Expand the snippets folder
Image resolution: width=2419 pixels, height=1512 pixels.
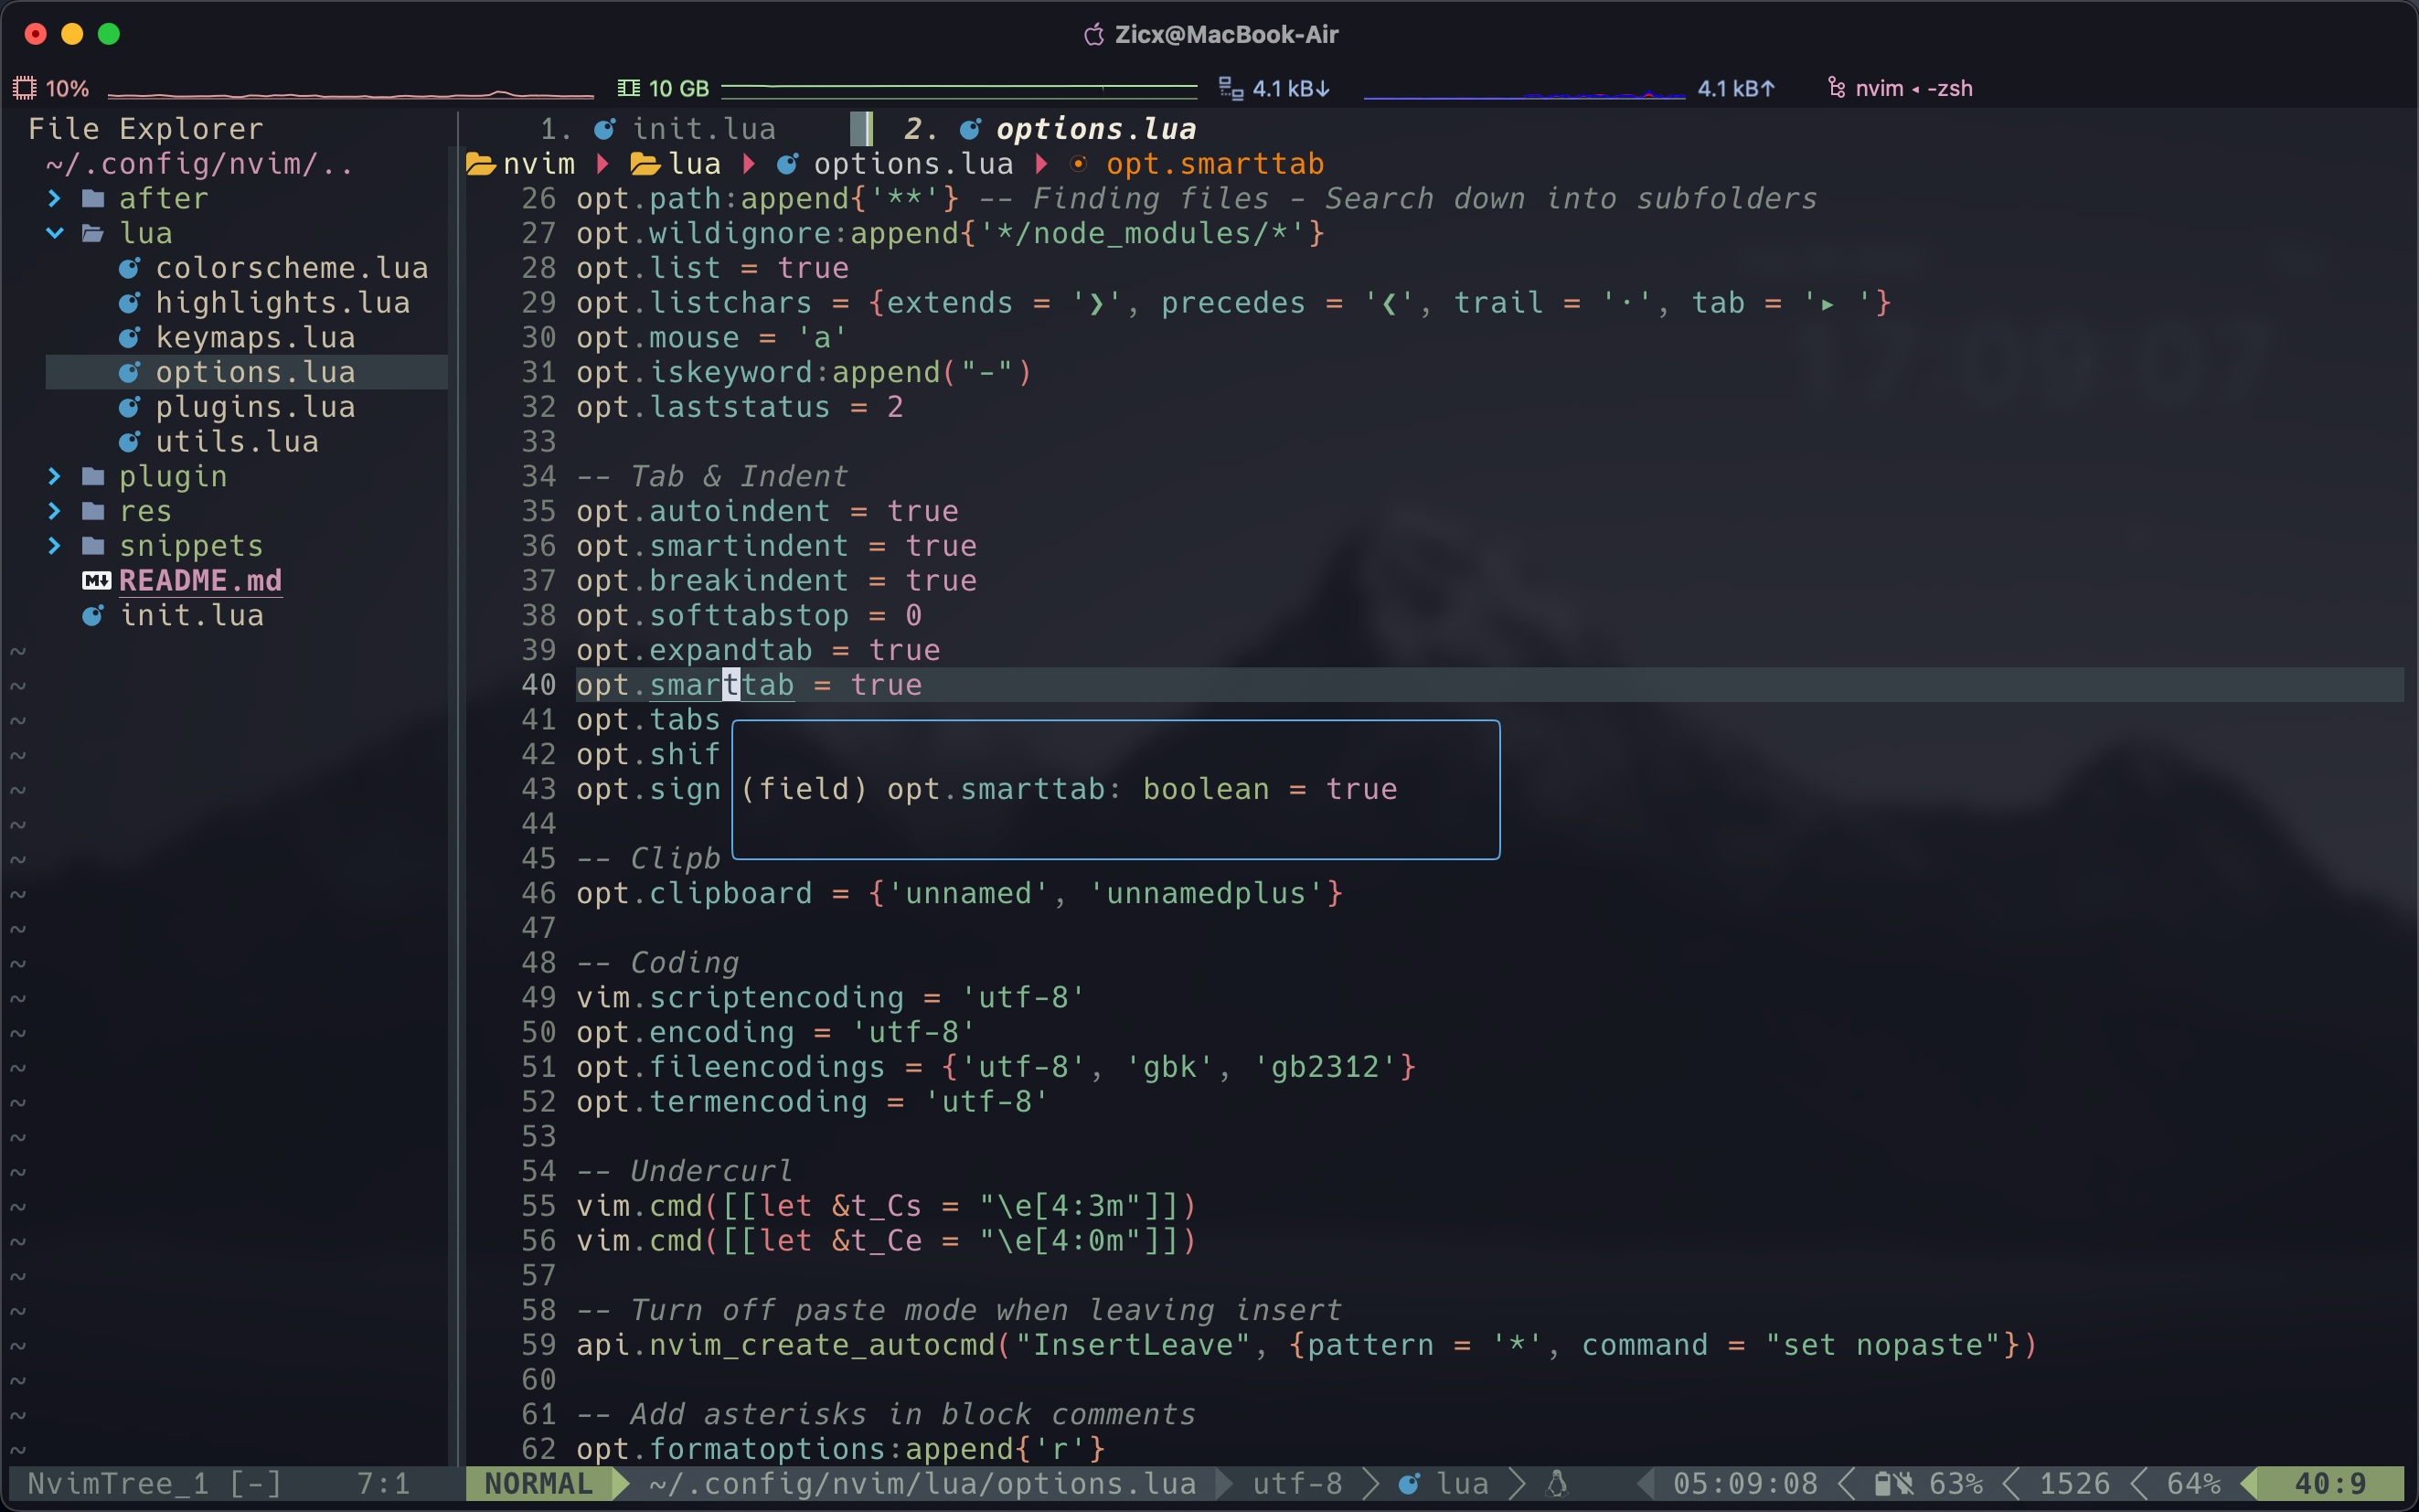(55, 546)
